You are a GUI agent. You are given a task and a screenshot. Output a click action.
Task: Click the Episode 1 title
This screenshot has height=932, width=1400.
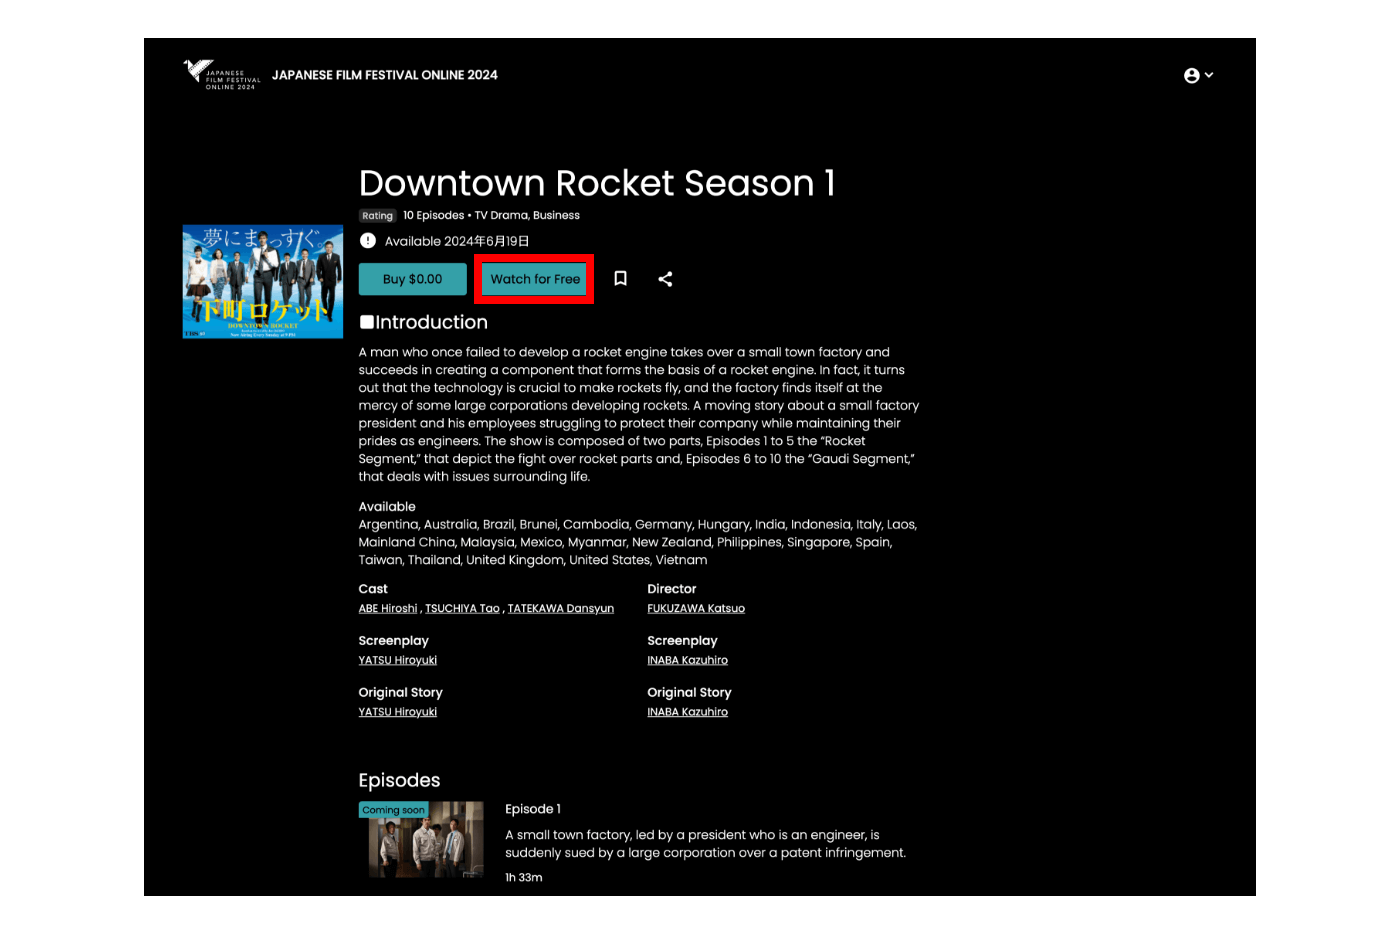[x=533, y=809]
